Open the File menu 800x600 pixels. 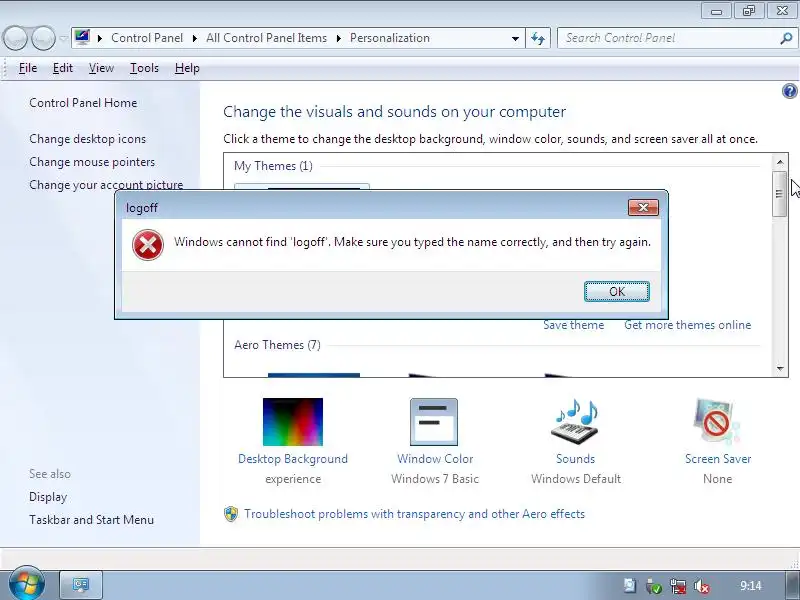(28, 68)
